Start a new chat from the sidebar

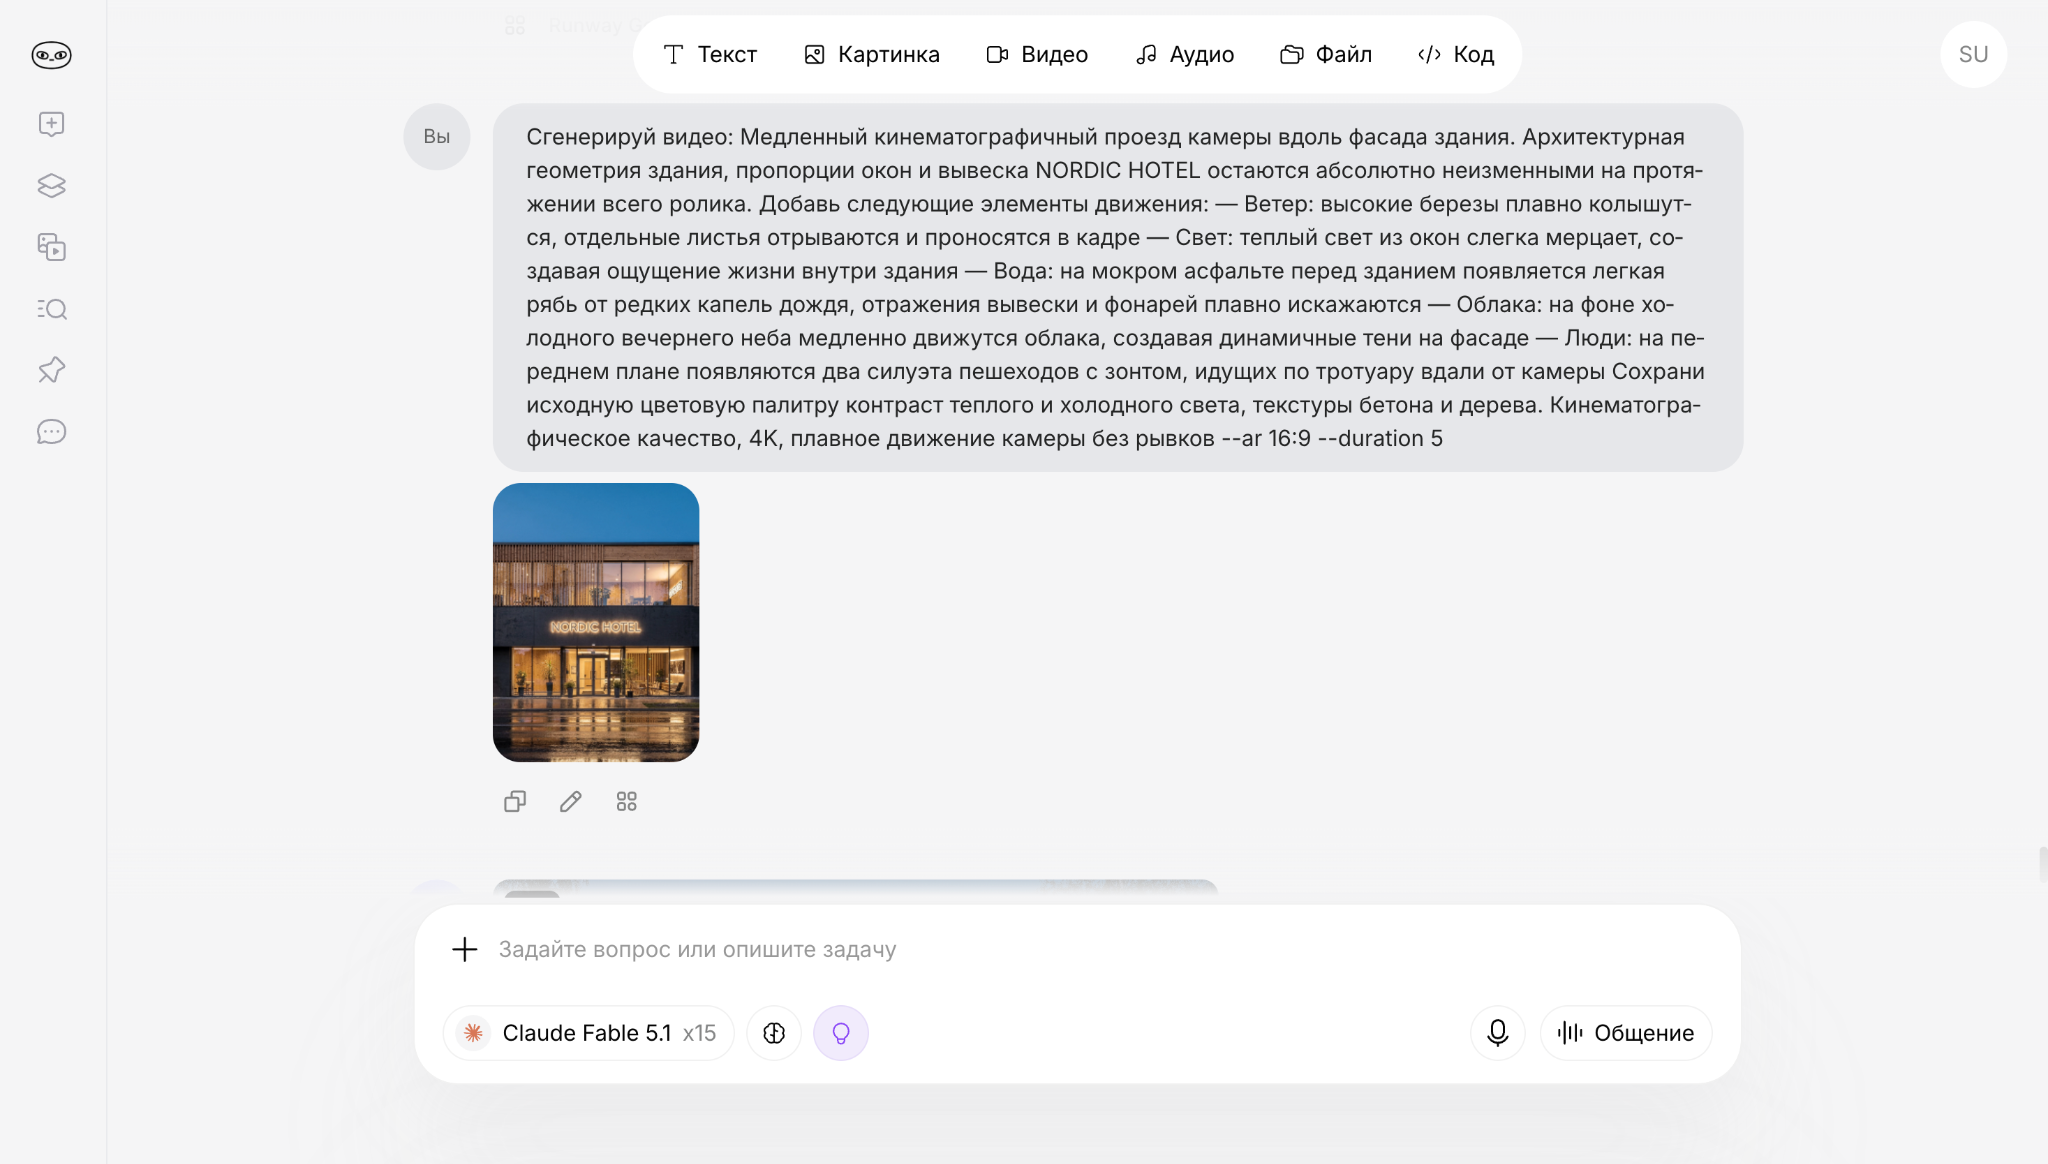[51, 124]
